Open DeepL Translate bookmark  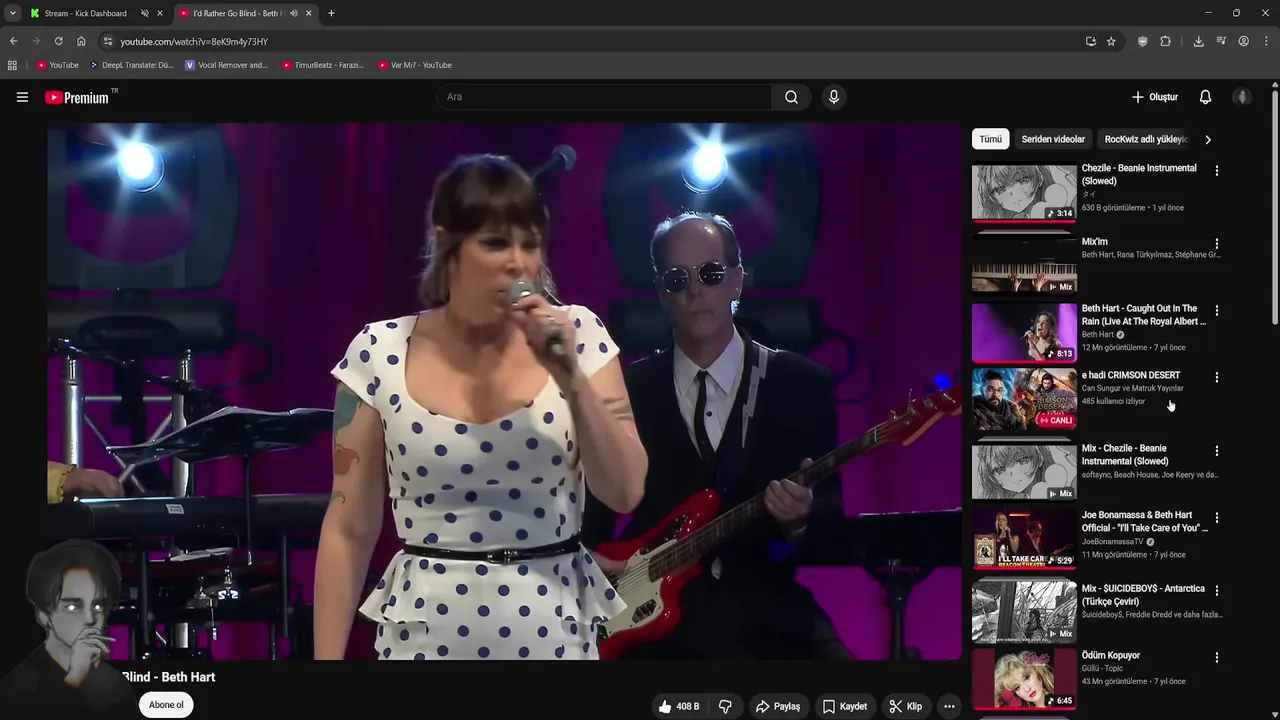click(x=132, y=65)
